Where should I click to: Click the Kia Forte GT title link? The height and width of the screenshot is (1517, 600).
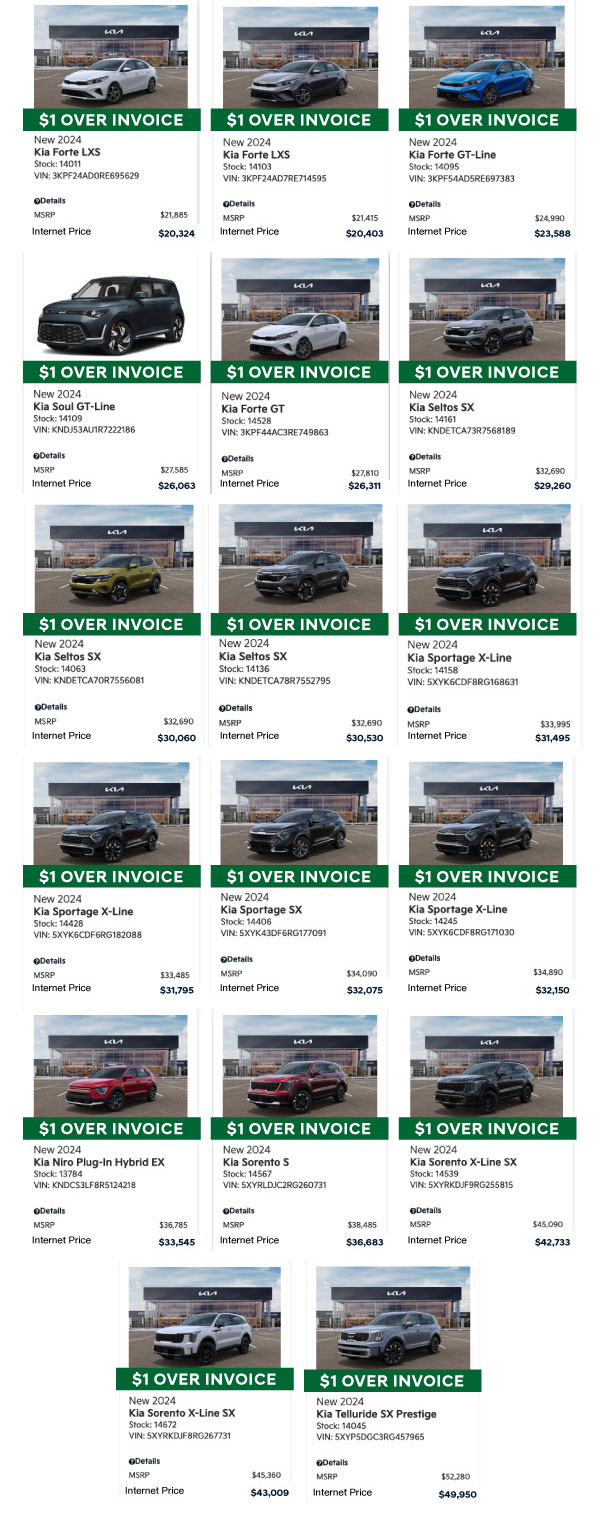(x=253, y=409)
